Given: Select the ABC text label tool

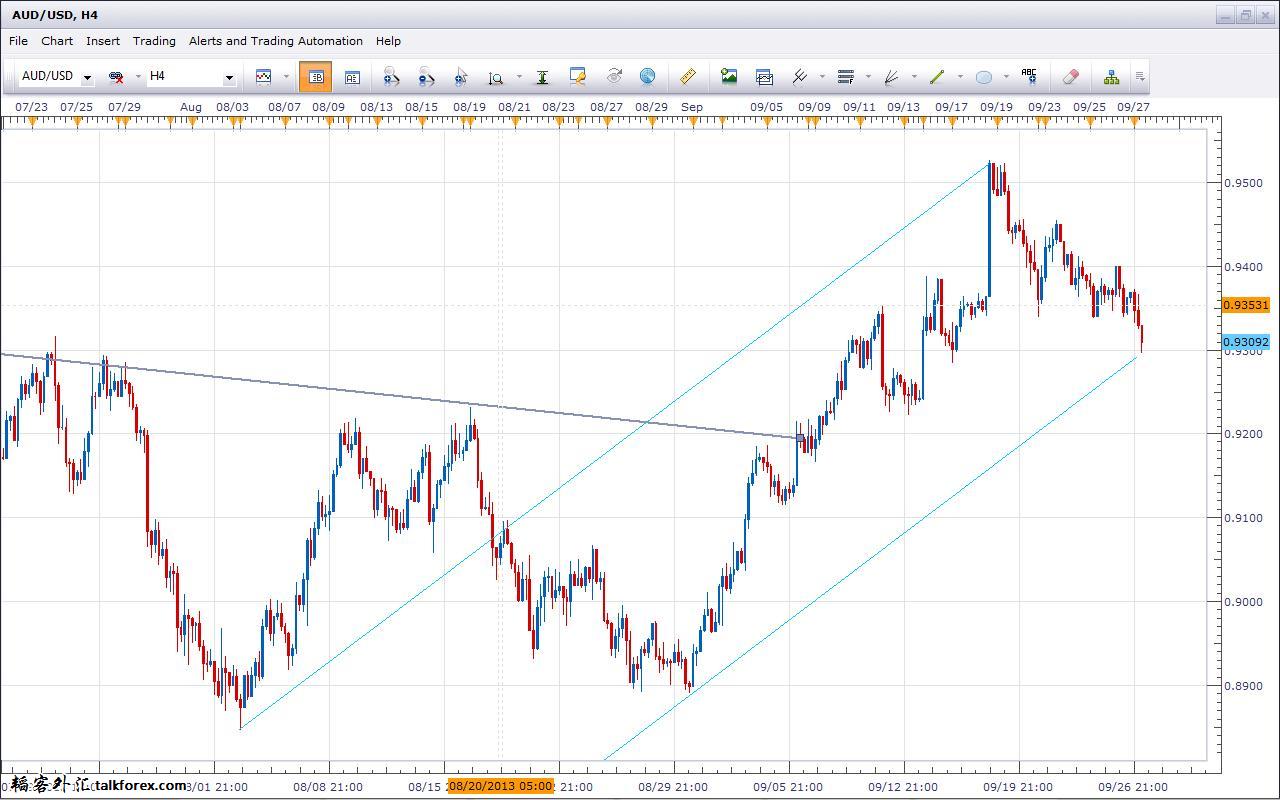Looking at the screenshot, I should pyautogui.click(x=1029, y=75).
